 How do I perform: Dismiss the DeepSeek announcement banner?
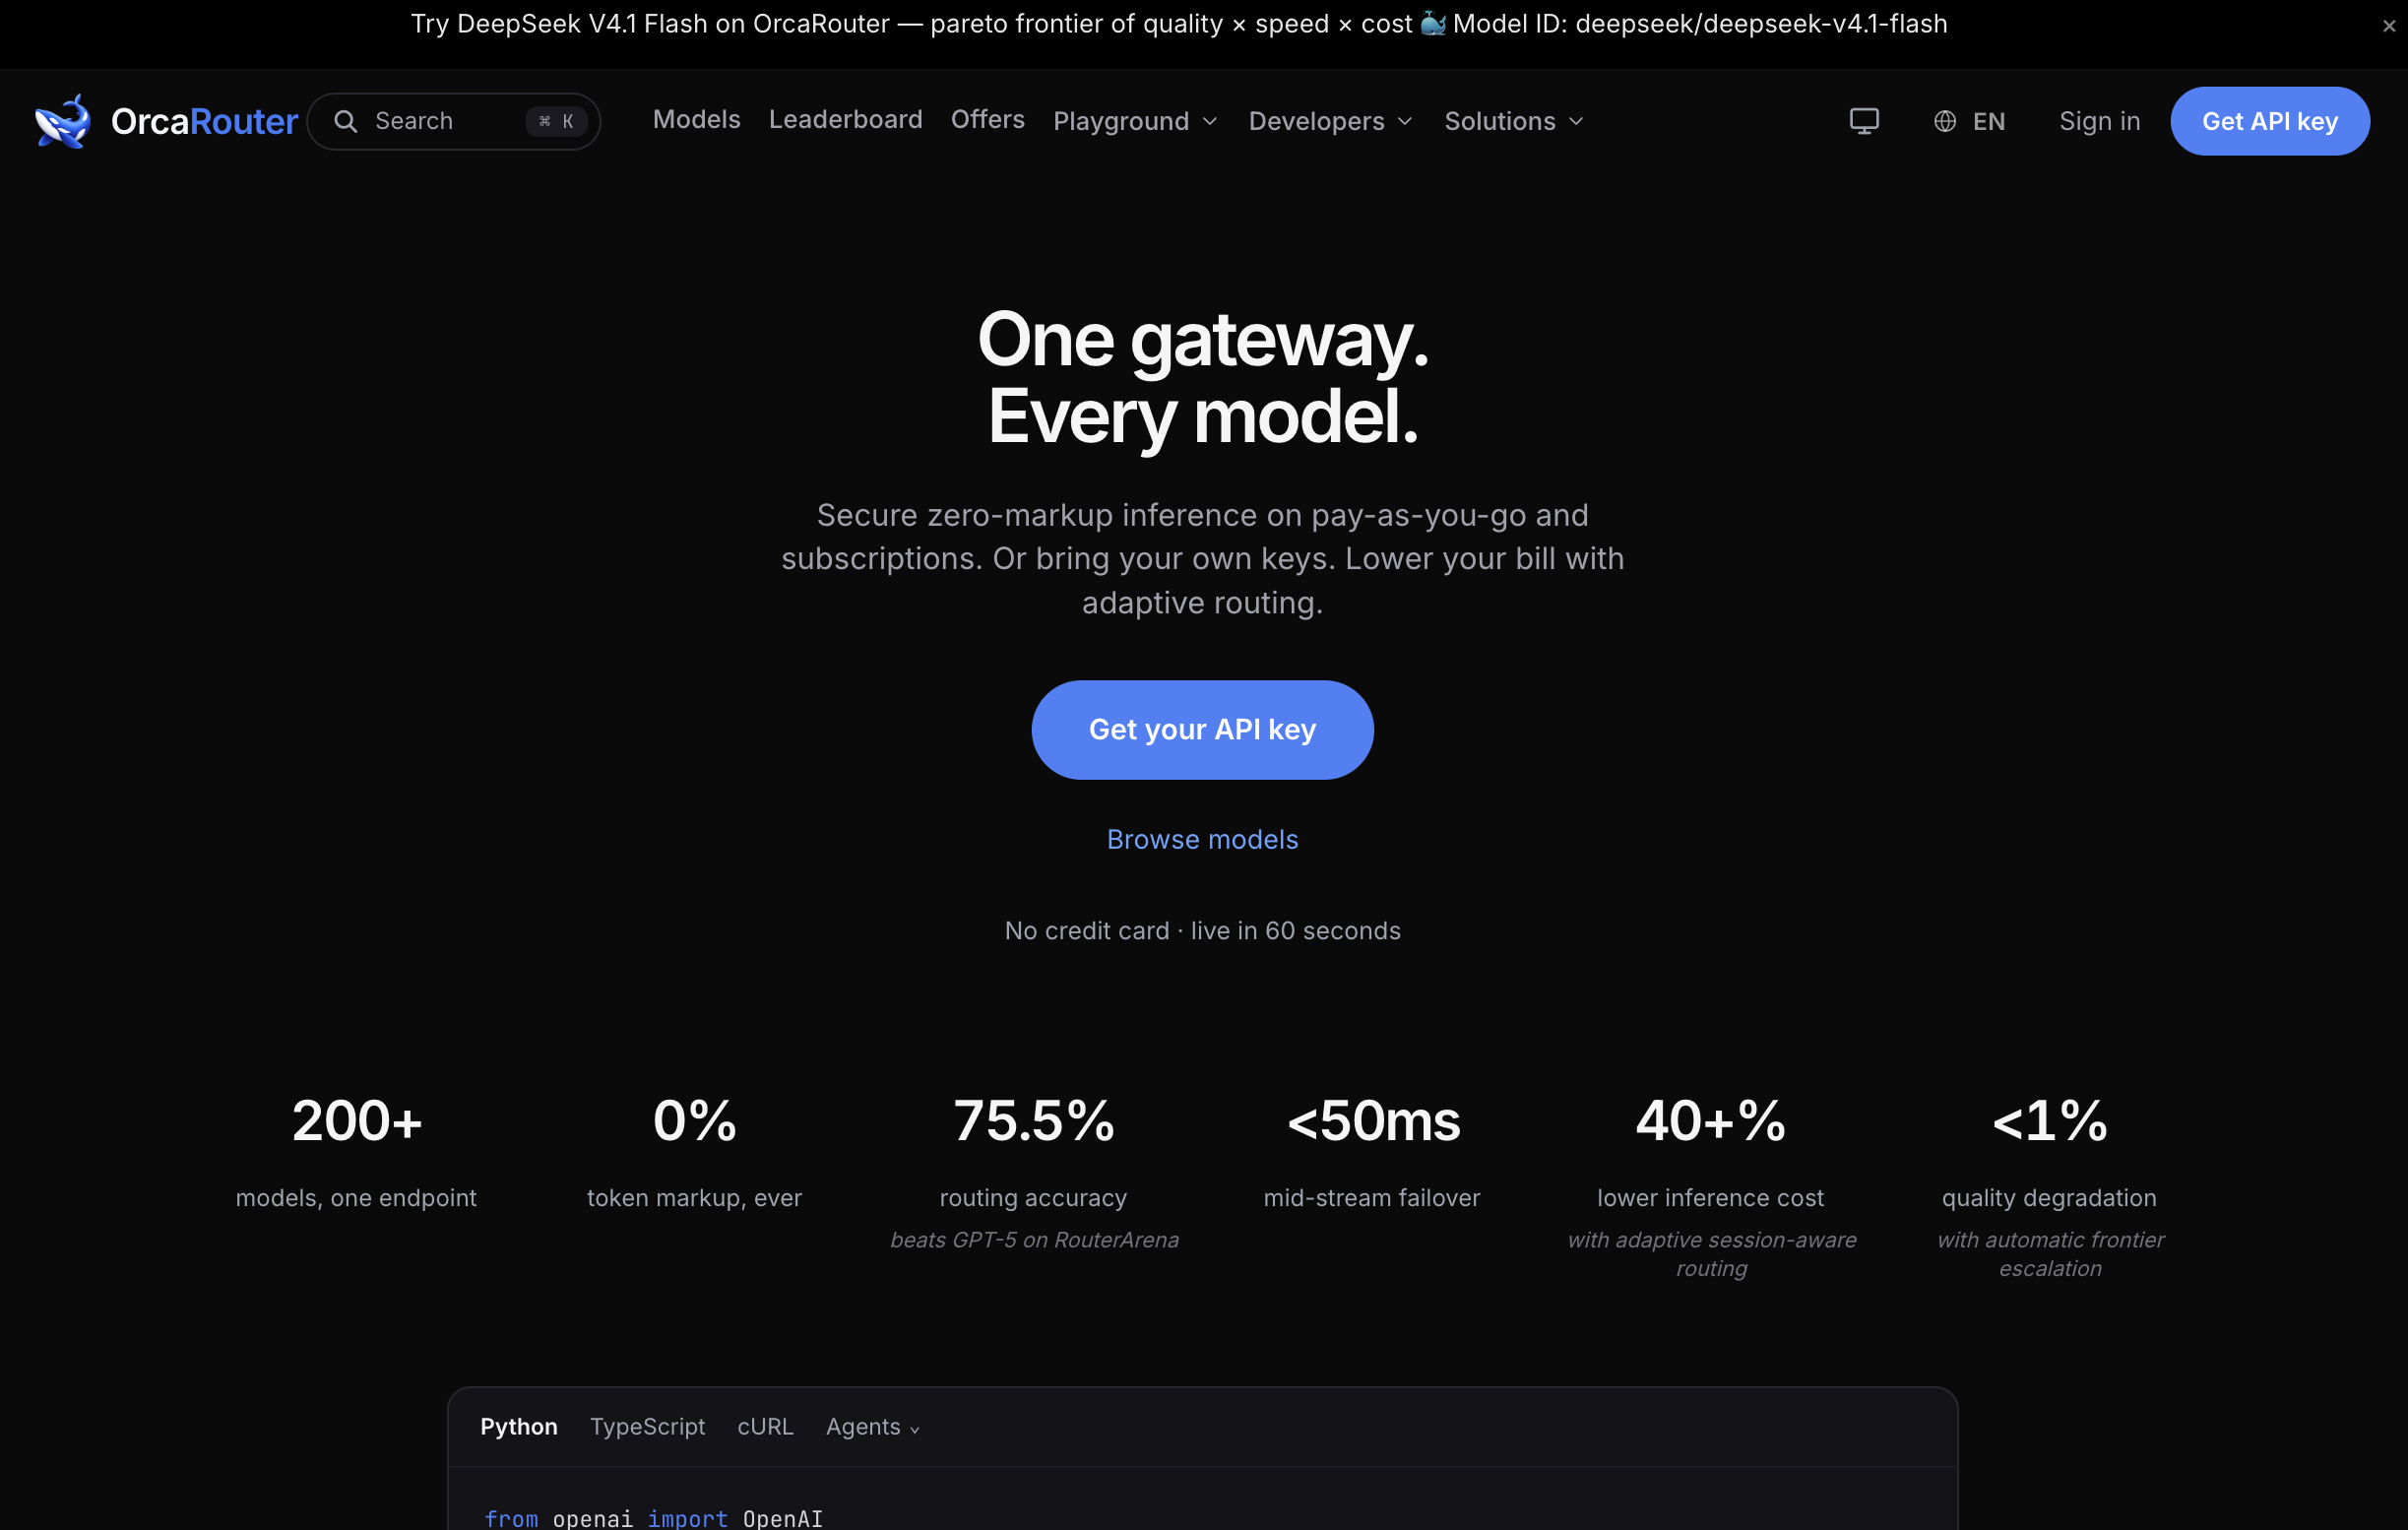pyautogui.click(x=2388, y=26)
